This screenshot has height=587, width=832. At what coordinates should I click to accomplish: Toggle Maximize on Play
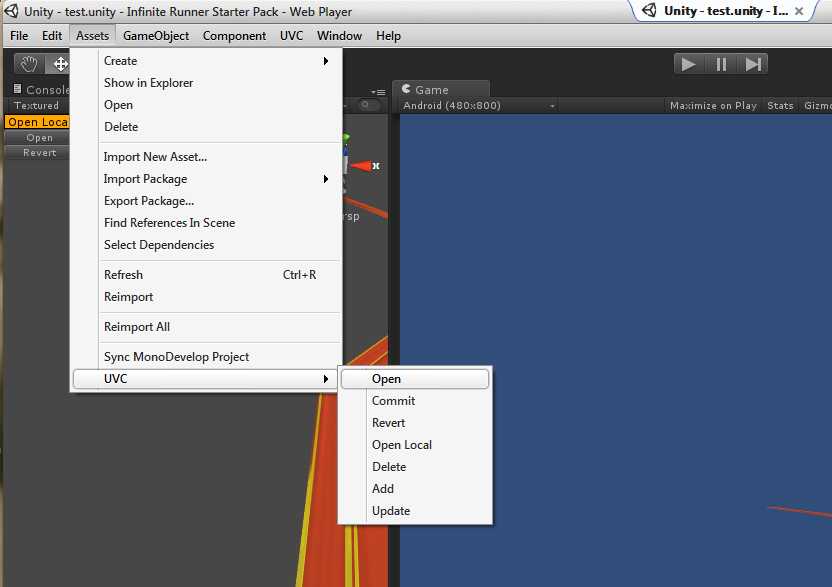713,106
